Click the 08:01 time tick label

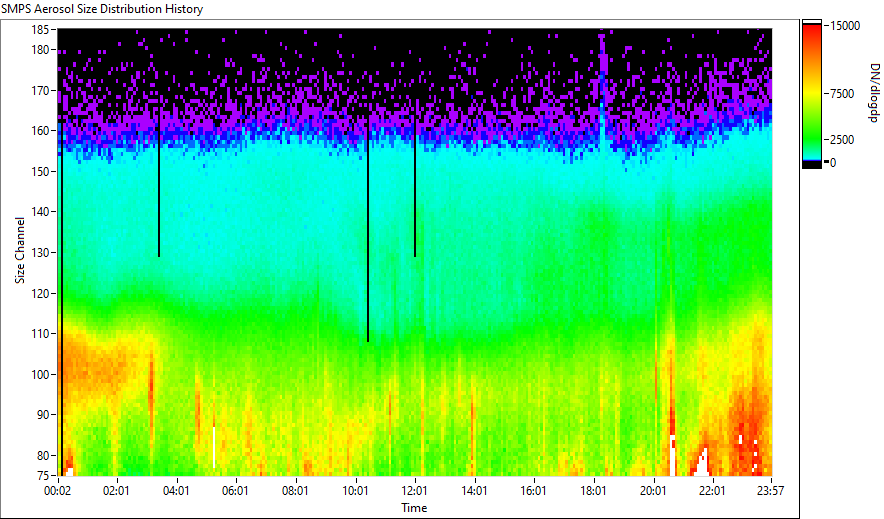coord(295,491)
